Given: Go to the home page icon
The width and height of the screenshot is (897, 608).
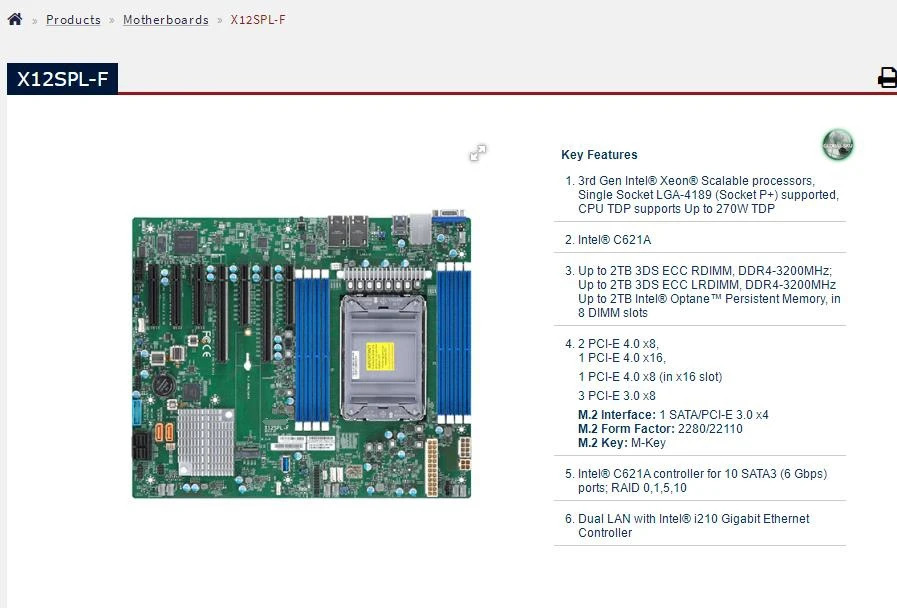Looking at the screenshot, I should pyautogui.click(x=15, y=19).
